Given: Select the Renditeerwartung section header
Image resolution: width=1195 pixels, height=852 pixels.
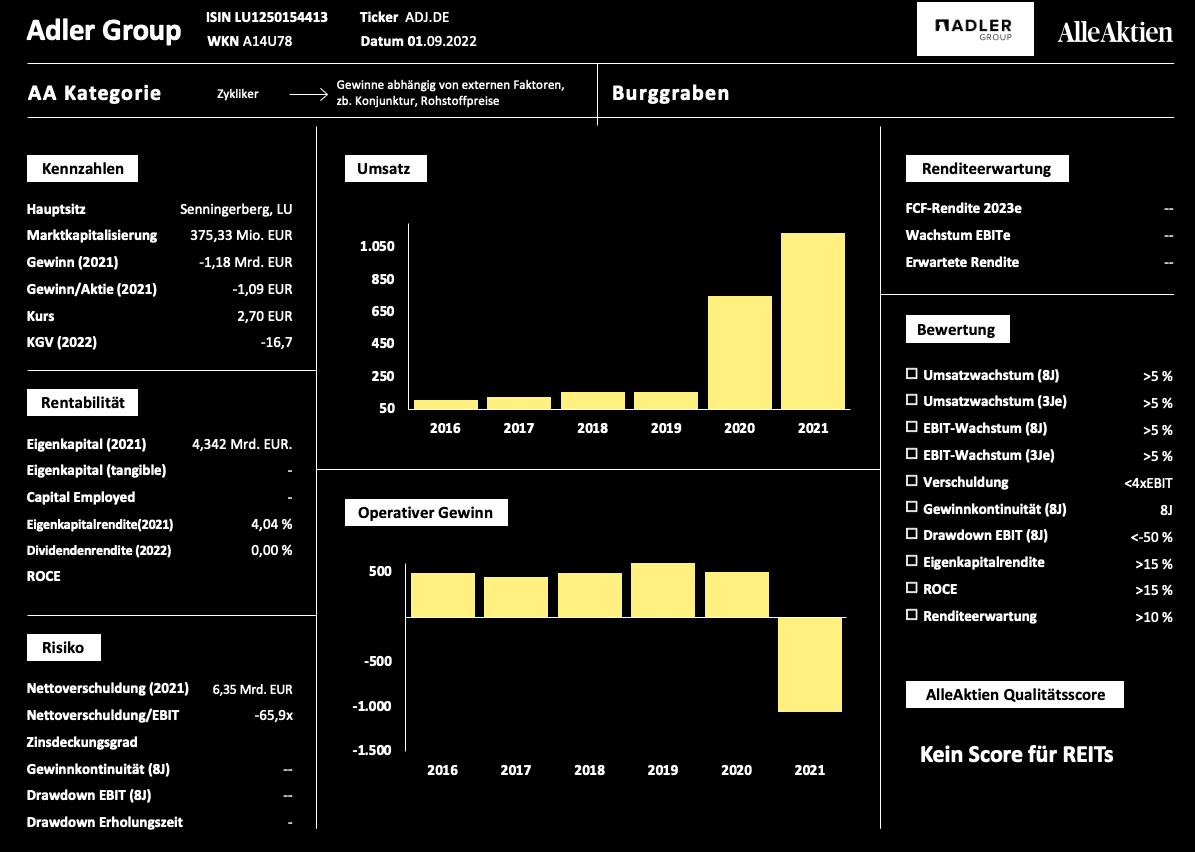Looking at the screenshot, I should point(987,168).
